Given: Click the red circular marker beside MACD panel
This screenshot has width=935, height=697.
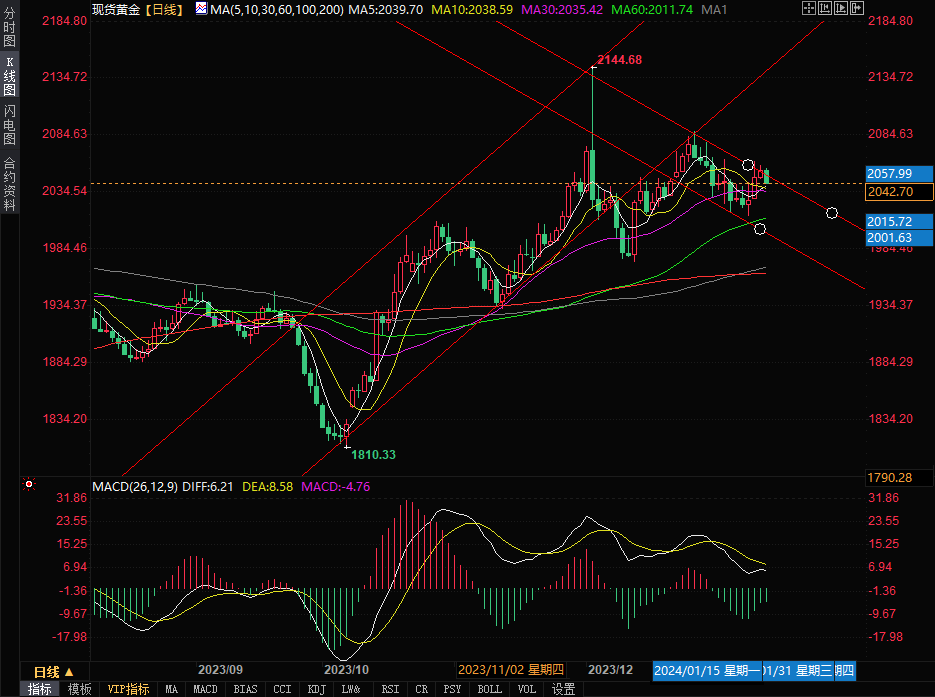Looking at the screenshot, I should (29, 485).
